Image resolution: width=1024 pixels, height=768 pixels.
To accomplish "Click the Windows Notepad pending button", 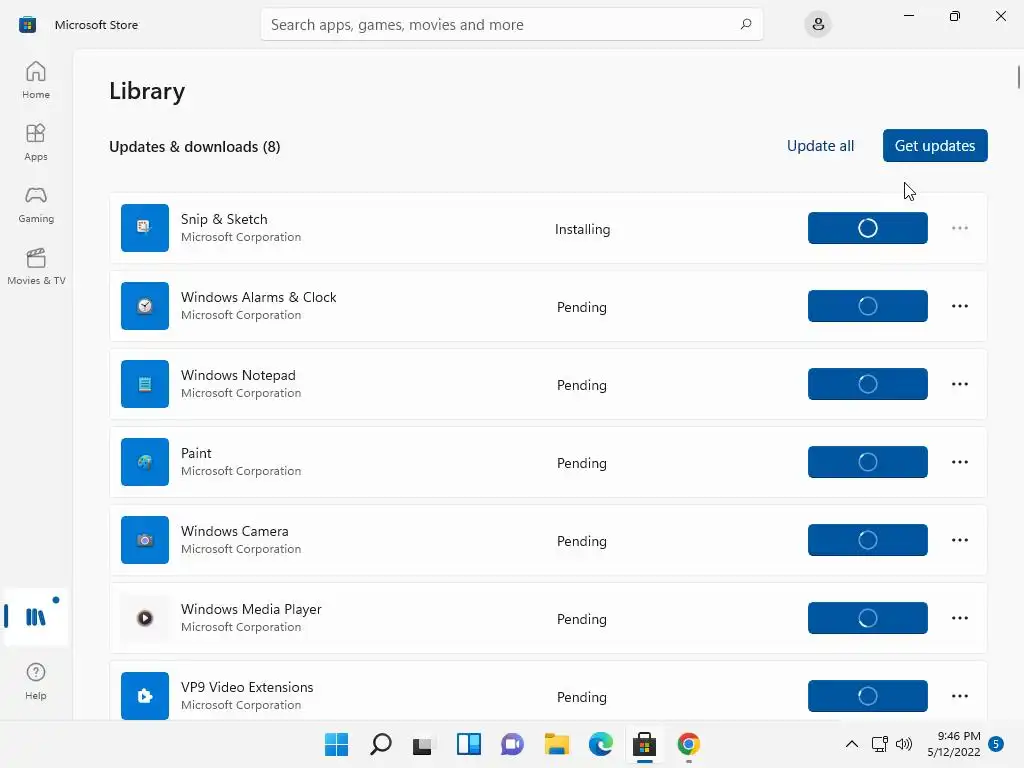I will [867, 384].
